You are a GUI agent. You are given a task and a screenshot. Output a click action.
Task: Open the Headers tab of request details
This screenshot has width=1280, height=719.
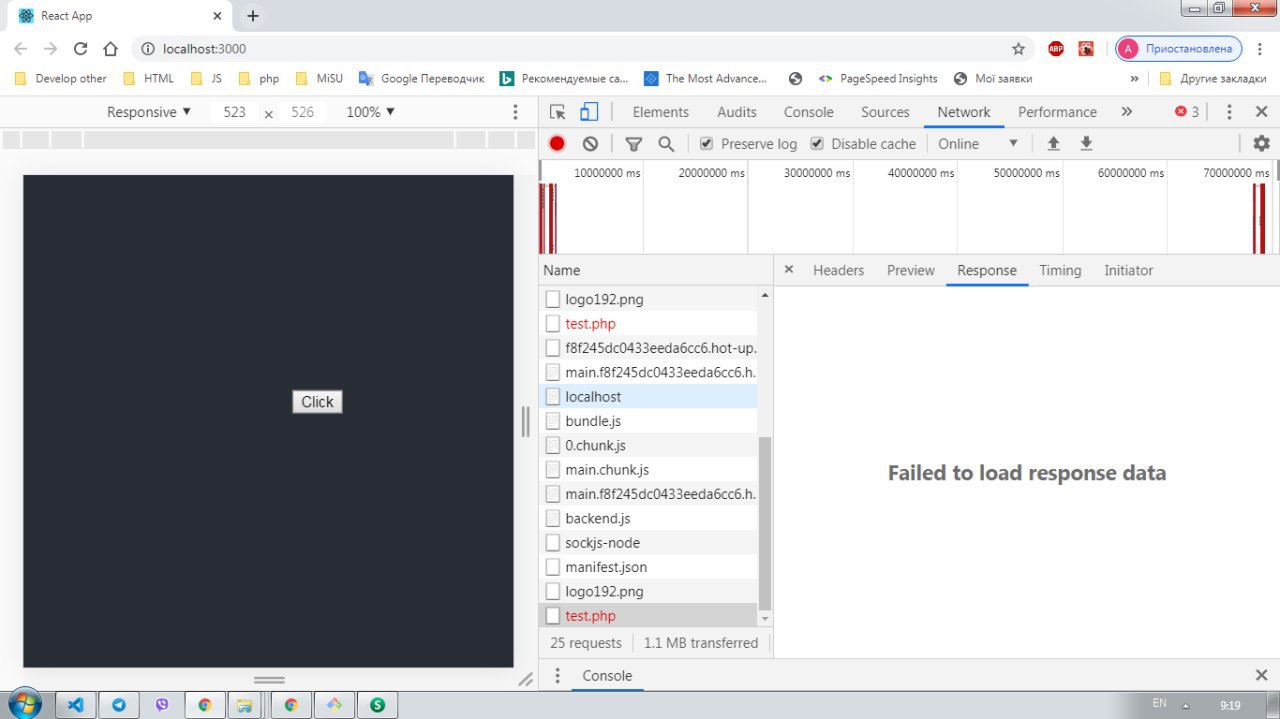(x=838, y=270)
